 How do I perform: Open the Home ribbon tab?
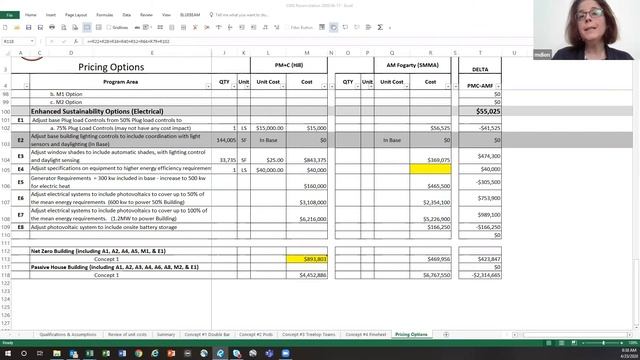(31, 15)
